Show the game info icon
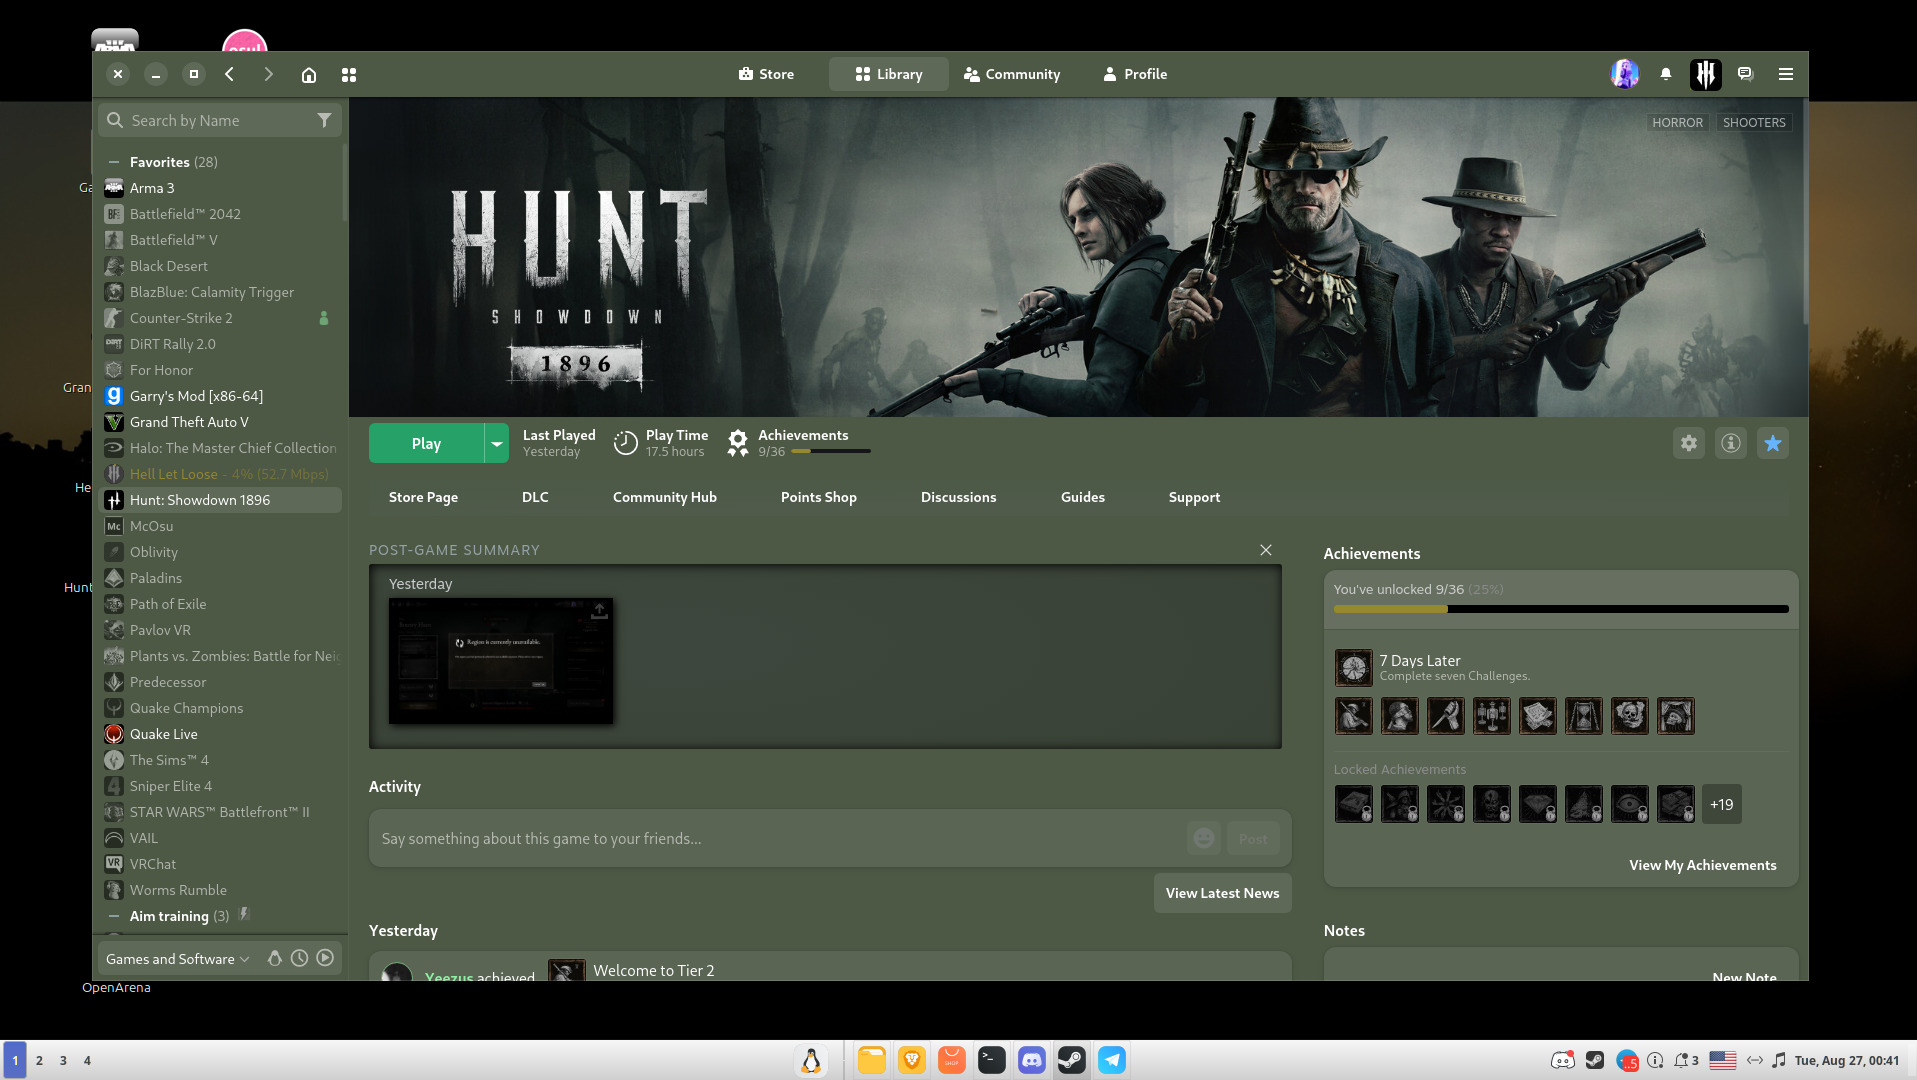This screenshot has height=1080, width=1917. pos(1731,443)
